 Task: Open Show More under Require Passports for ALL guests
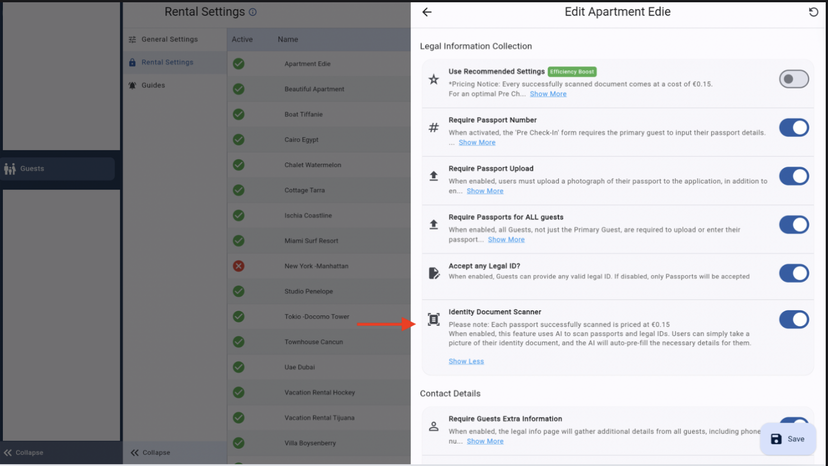click(506, 240)
